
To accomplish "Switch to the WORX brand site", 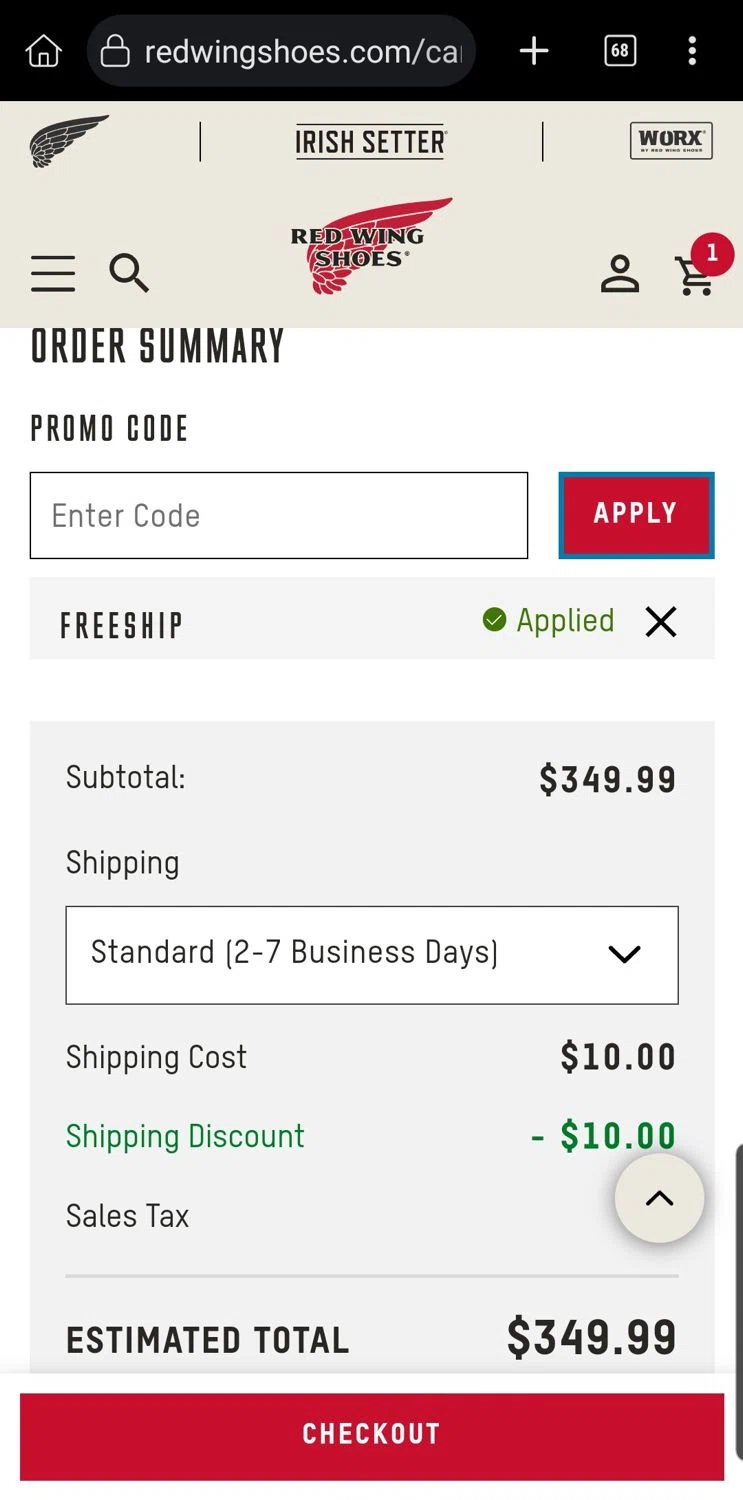I will tap(671, 141).
